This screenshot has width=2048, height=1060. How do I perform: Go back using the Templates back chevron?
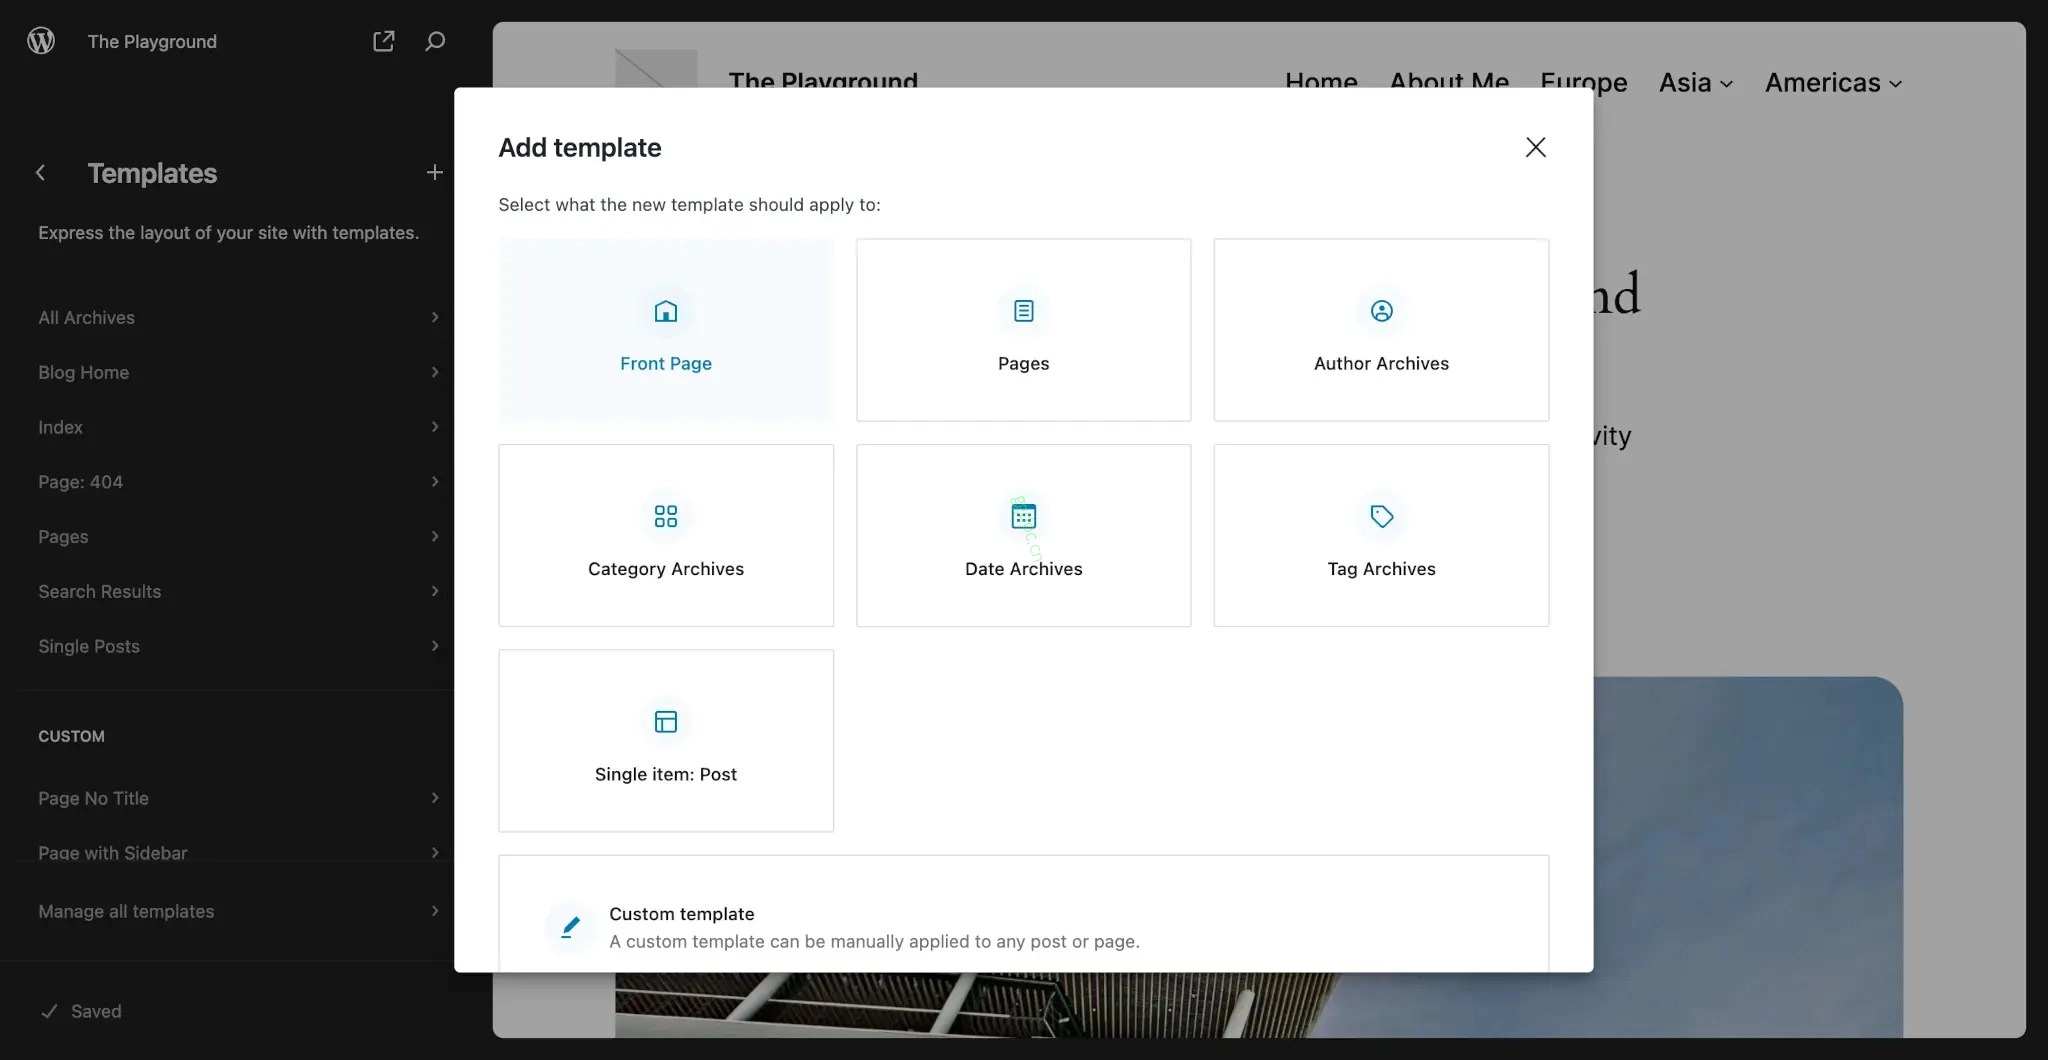pos(41,173)
